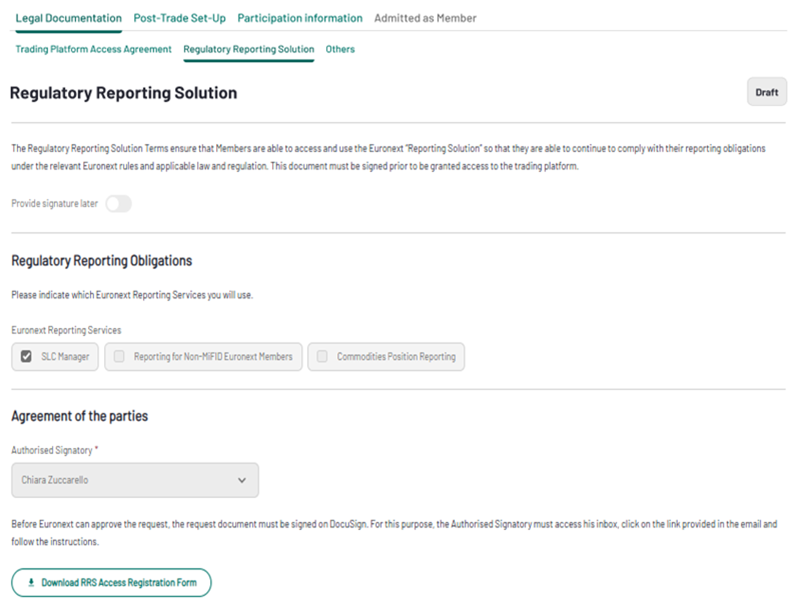798x608 pixels.
Task: Click the Draft status badge
Action: [766, 92]
